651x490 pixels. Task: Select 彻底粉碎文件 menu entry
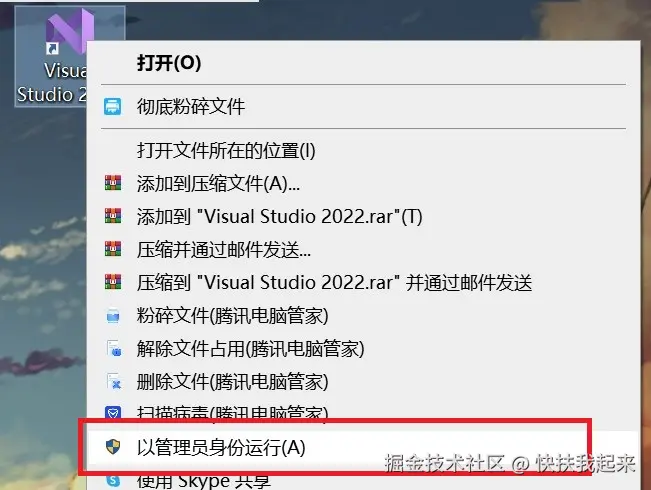(x=363, y=106)
